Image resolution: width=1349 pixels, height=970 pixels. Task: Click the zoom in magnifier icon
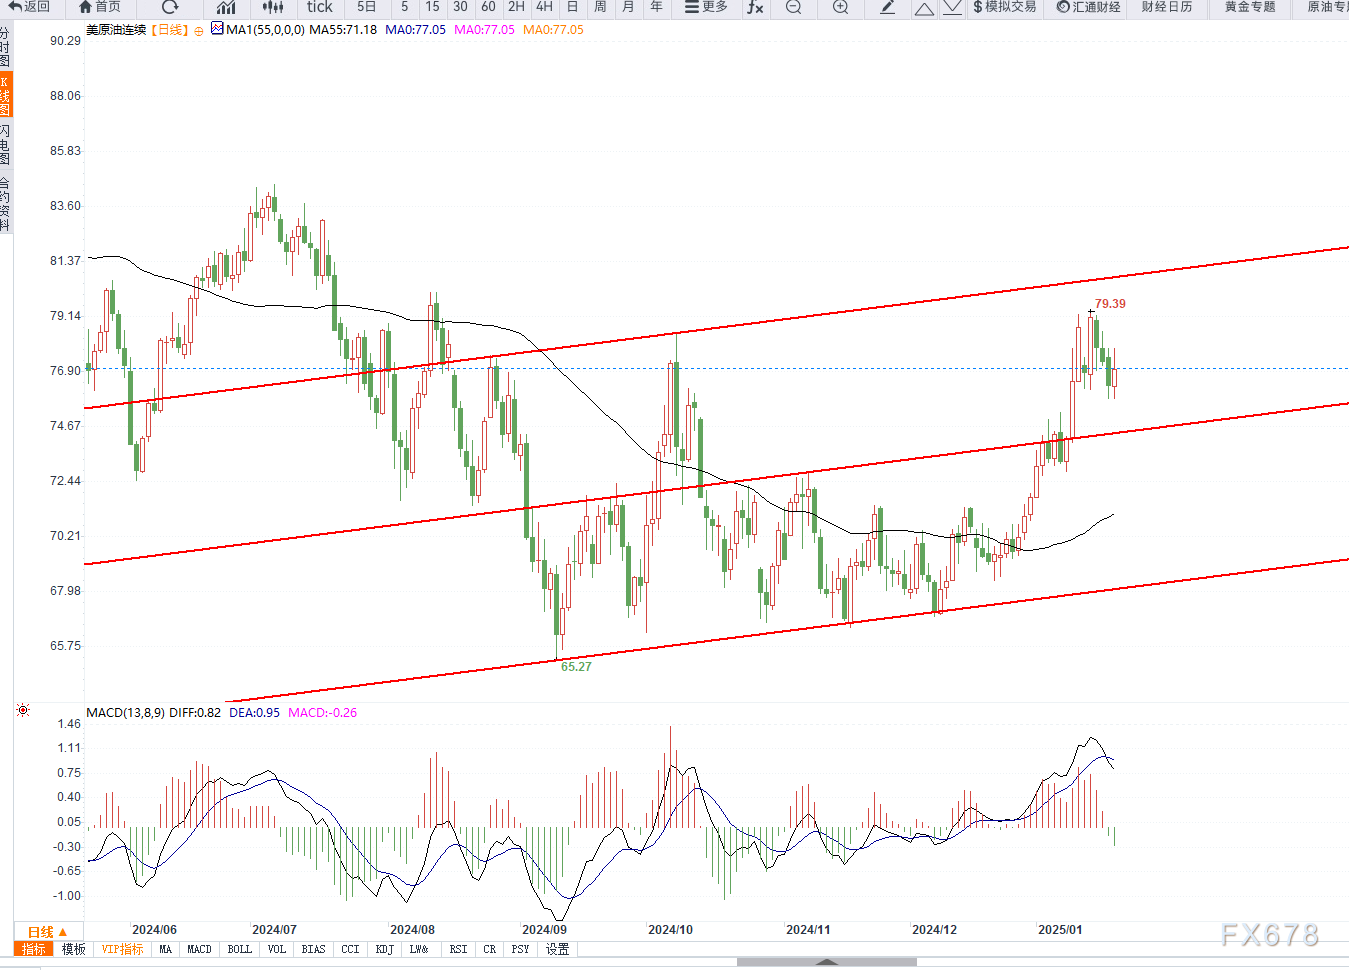pos(840,7)
